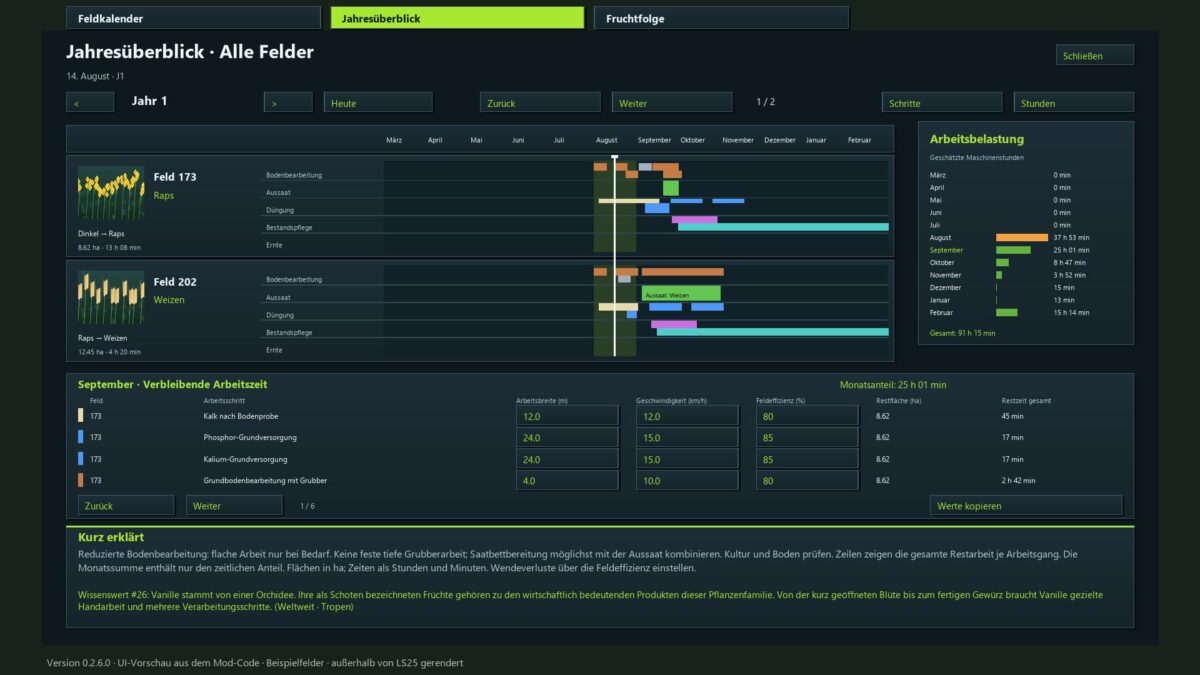Click the purple bar in Feld 202 timeline
This screenshot has width=1200, height=675.
(x=674, y=324)
